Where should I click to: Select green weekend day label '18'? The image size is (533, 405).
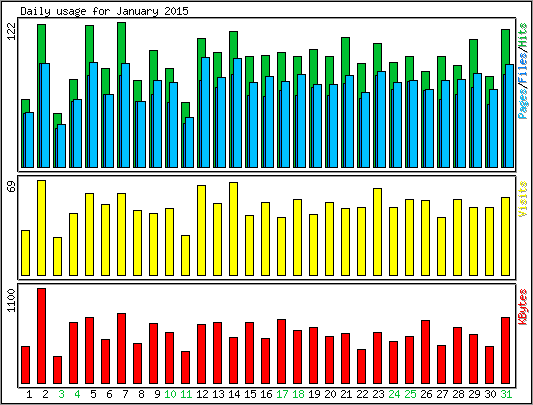pos(298,394)
